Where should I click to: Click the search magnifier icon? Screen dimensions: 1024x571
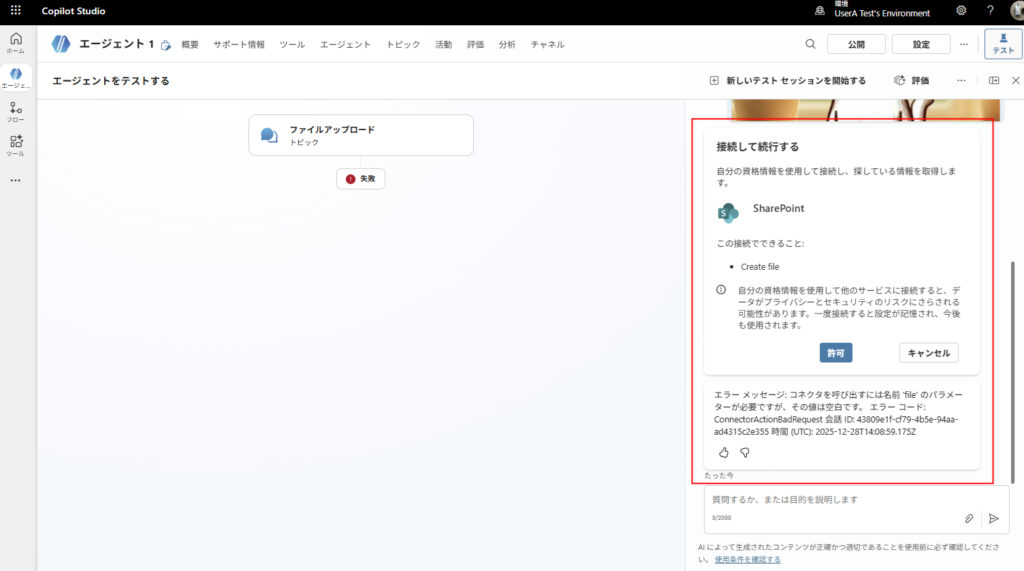coord(811,44)
